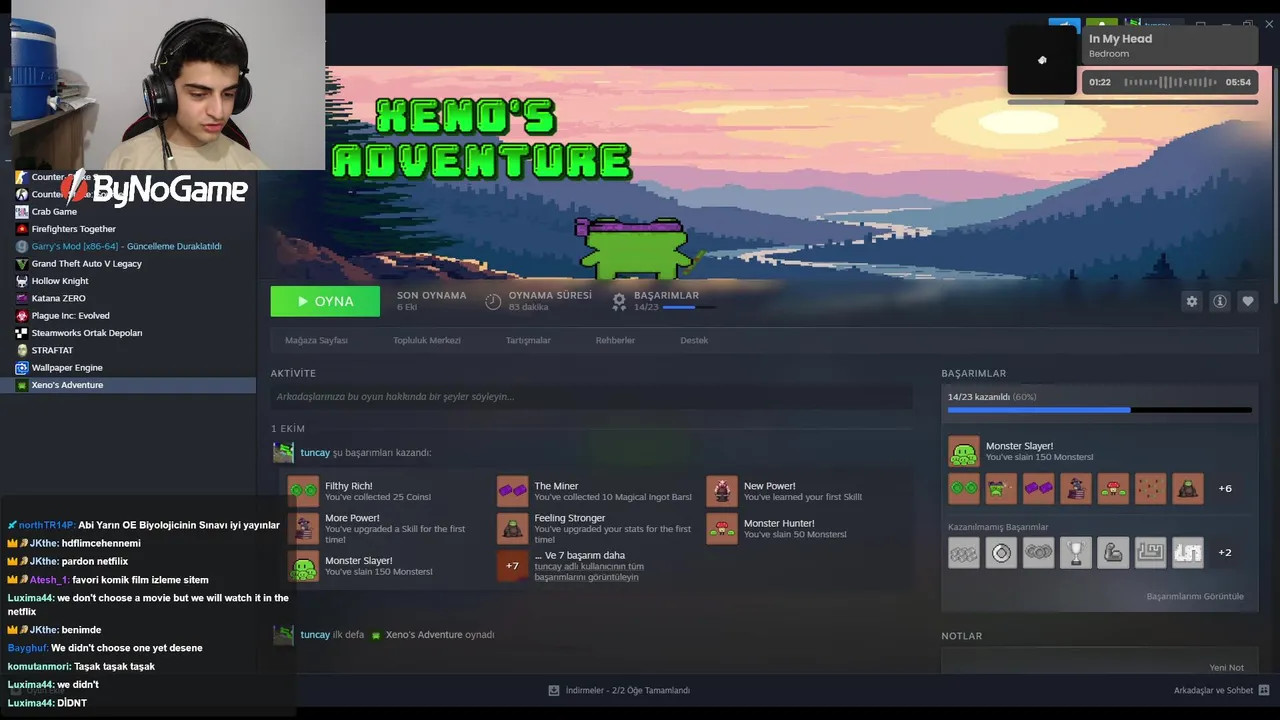This screenshot has height=720, width=1280.
Task: Click the Plague Inc: Evolved icon
Action: [x=21, y=316]
